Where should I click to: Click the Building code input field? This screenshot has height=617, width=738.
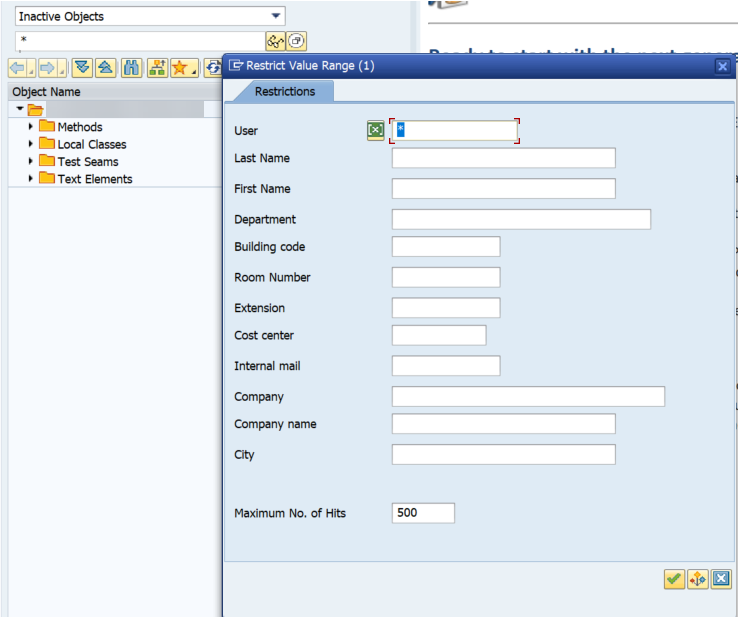click(x=446, y=247)
